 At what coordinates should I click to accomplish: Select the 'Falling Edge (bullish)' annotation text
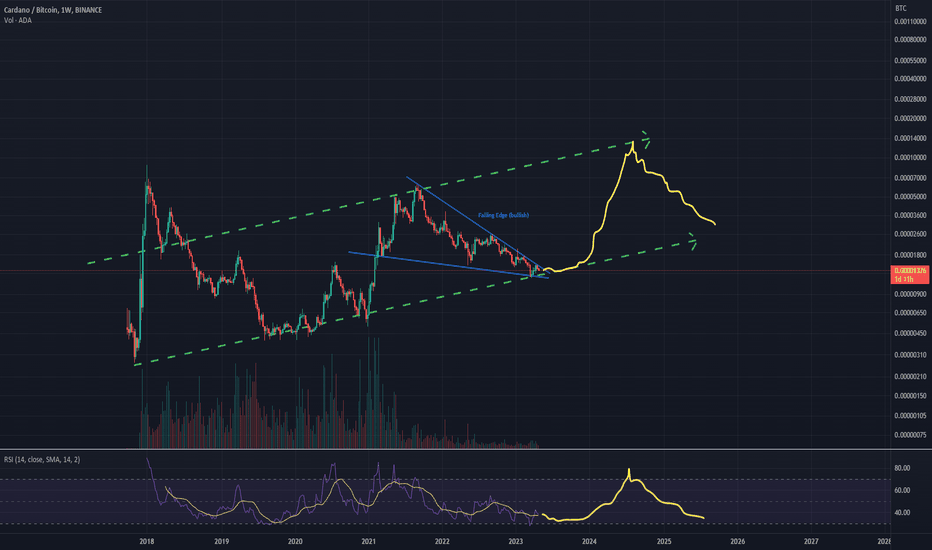(x=503, y=215)
